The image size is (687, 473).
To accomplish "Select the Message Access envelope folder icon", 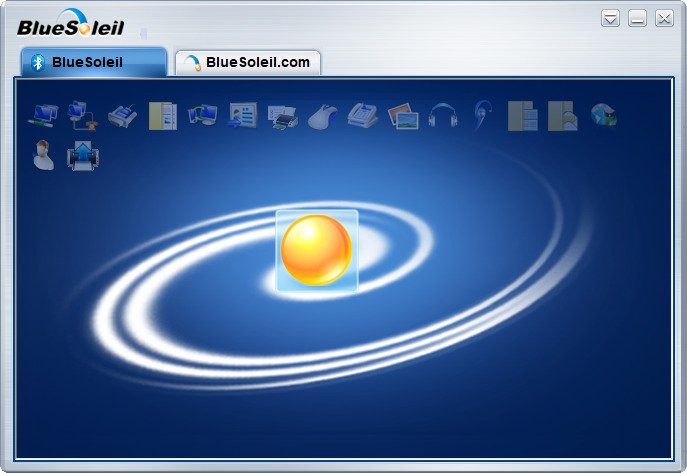I will coord(563,116).
